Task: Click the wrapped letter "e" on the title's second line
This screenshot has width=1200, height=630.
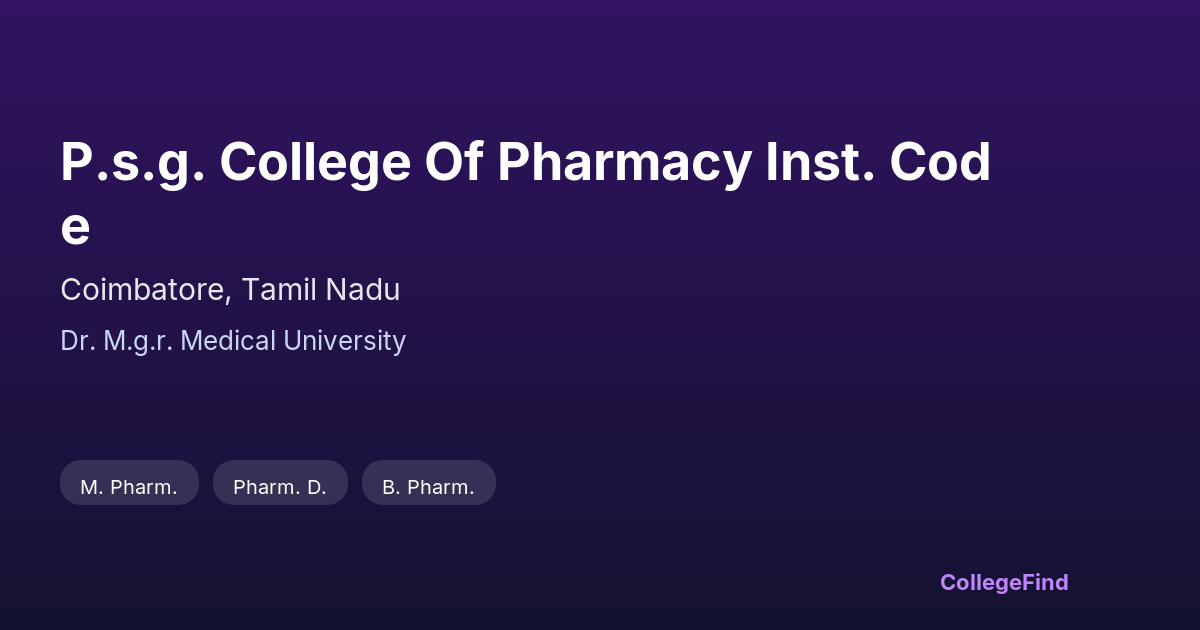Action: [75, 228]
